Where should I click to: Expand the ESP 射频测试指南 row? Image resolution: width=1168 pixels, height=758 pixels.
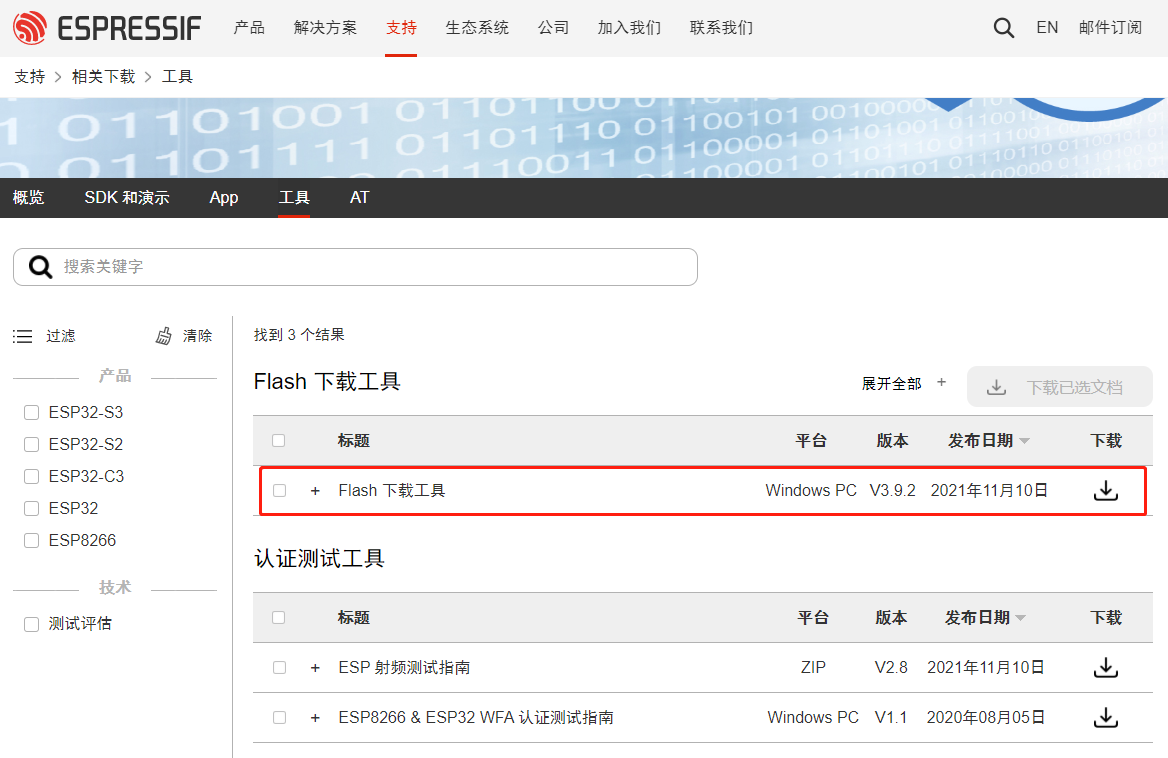[x=315, y=667]
